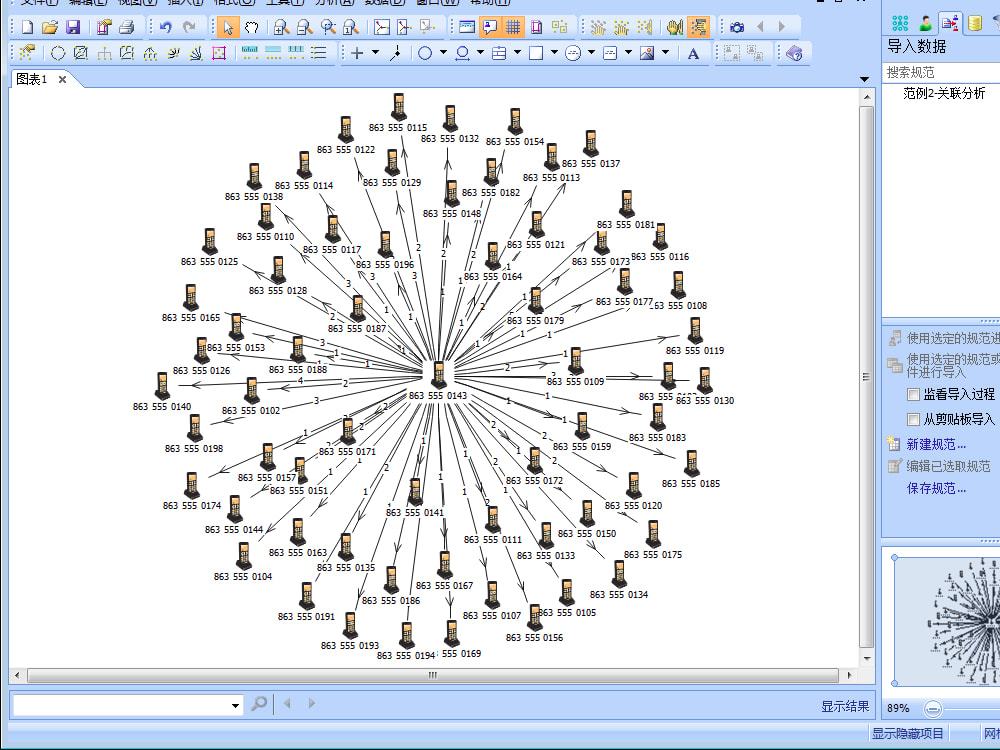Click 保存规范... link
Screen dimensions: 1000x750
[936, 489]
